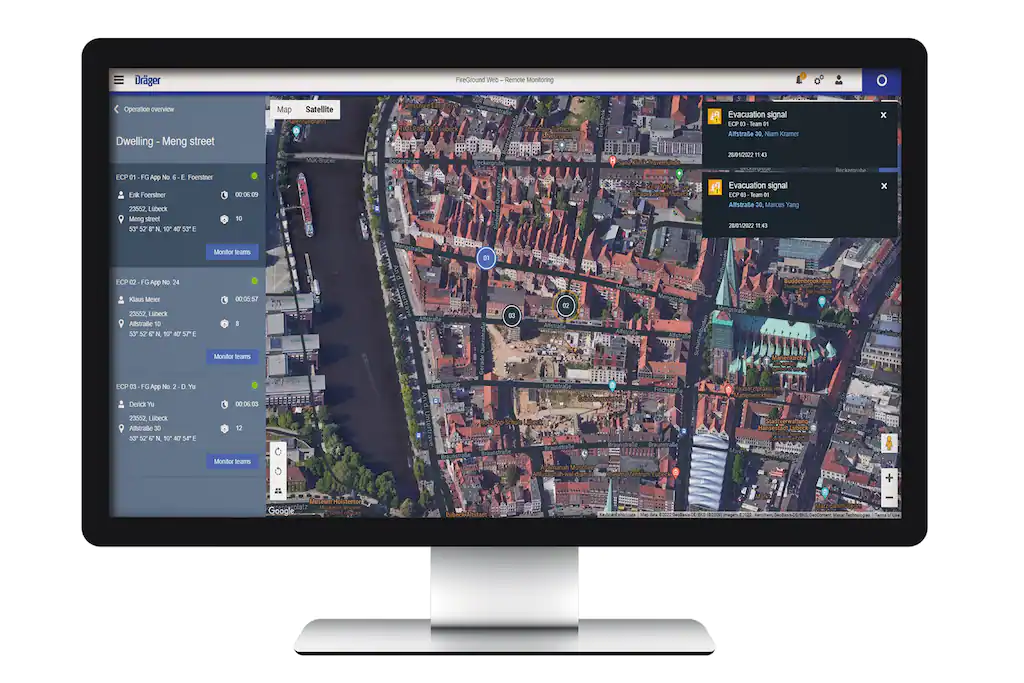This screenshot has width=1024, height=683.
Task: Select map marker 02
Action: point(565,305)
